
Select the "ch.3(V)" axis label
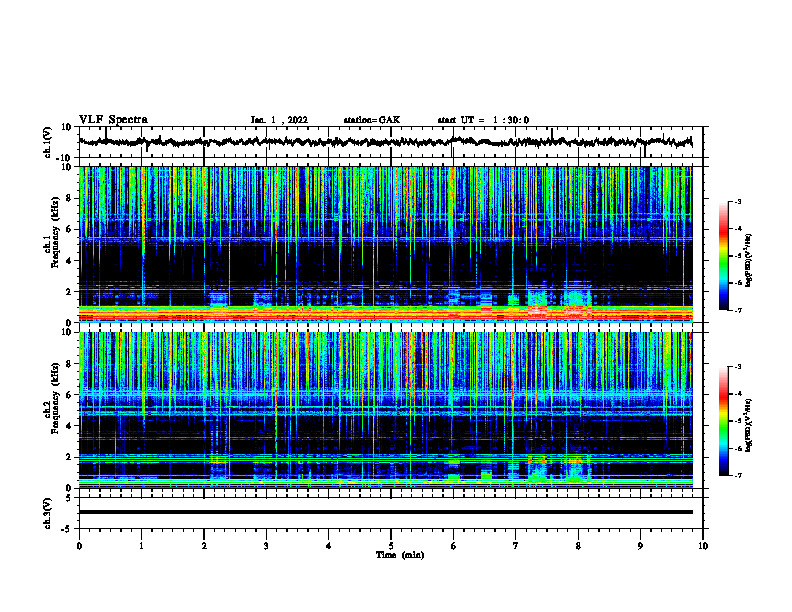[48, 513]
